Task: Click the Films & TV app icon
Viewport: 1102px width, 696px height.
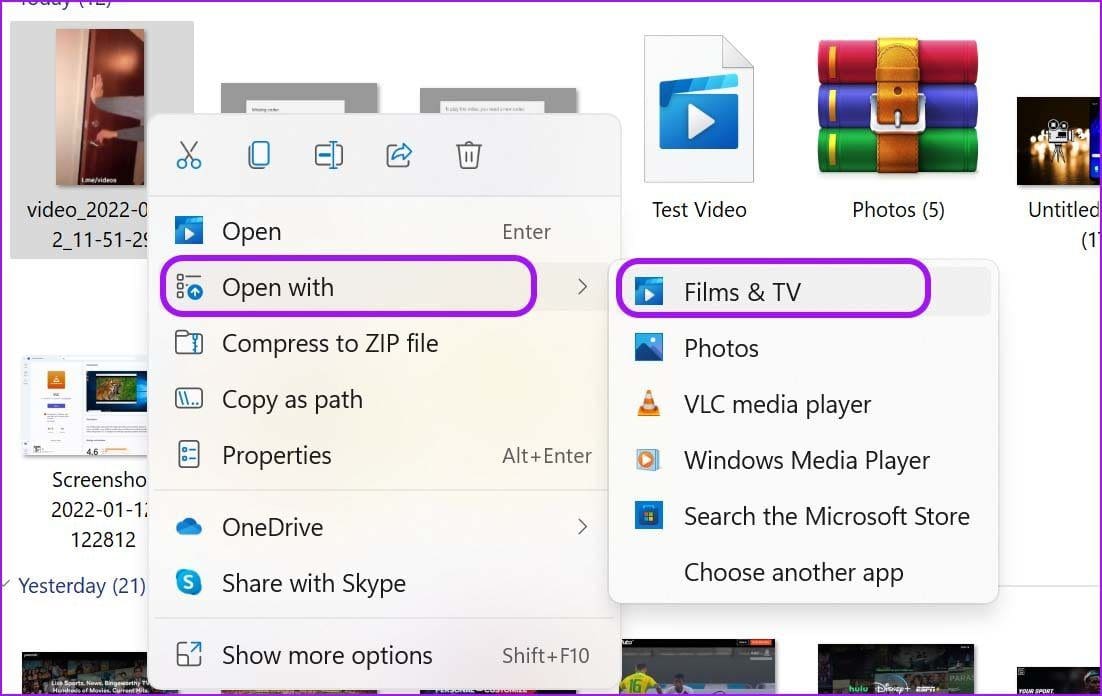Action: click(x=648, y=292)
